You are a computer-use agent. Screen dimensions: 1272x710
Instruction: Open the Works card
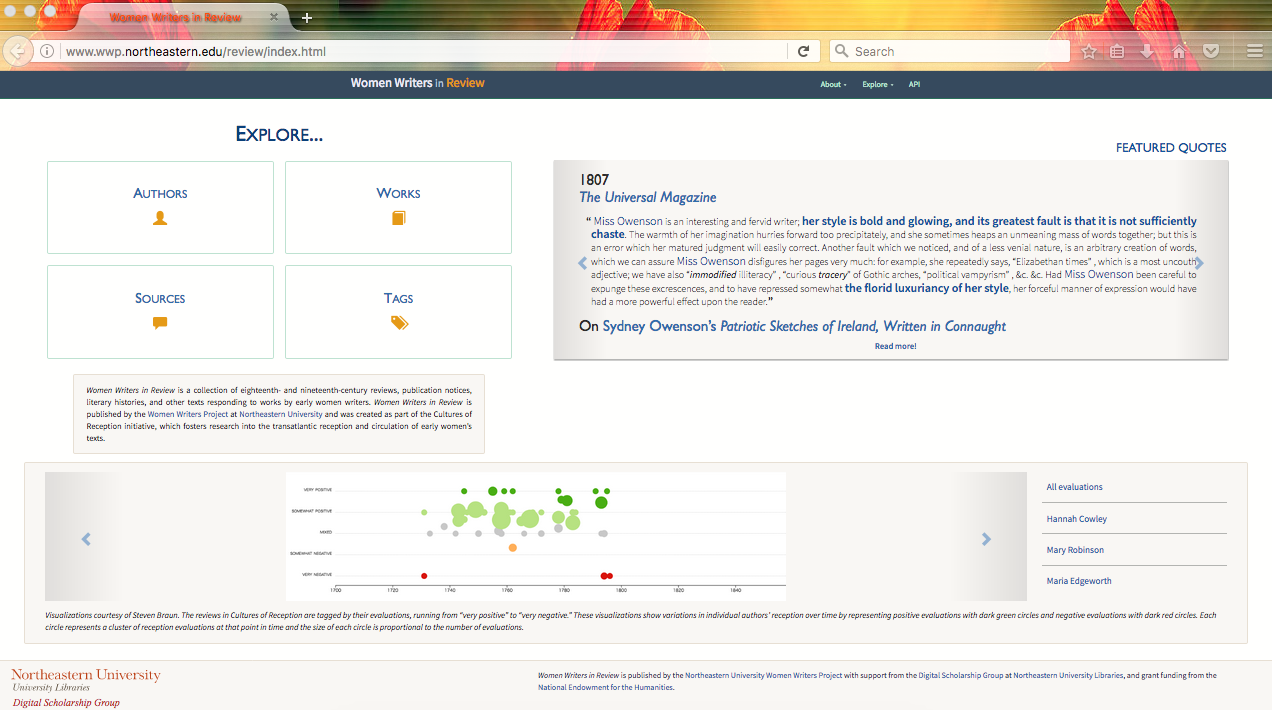click(x=398, y=207)
